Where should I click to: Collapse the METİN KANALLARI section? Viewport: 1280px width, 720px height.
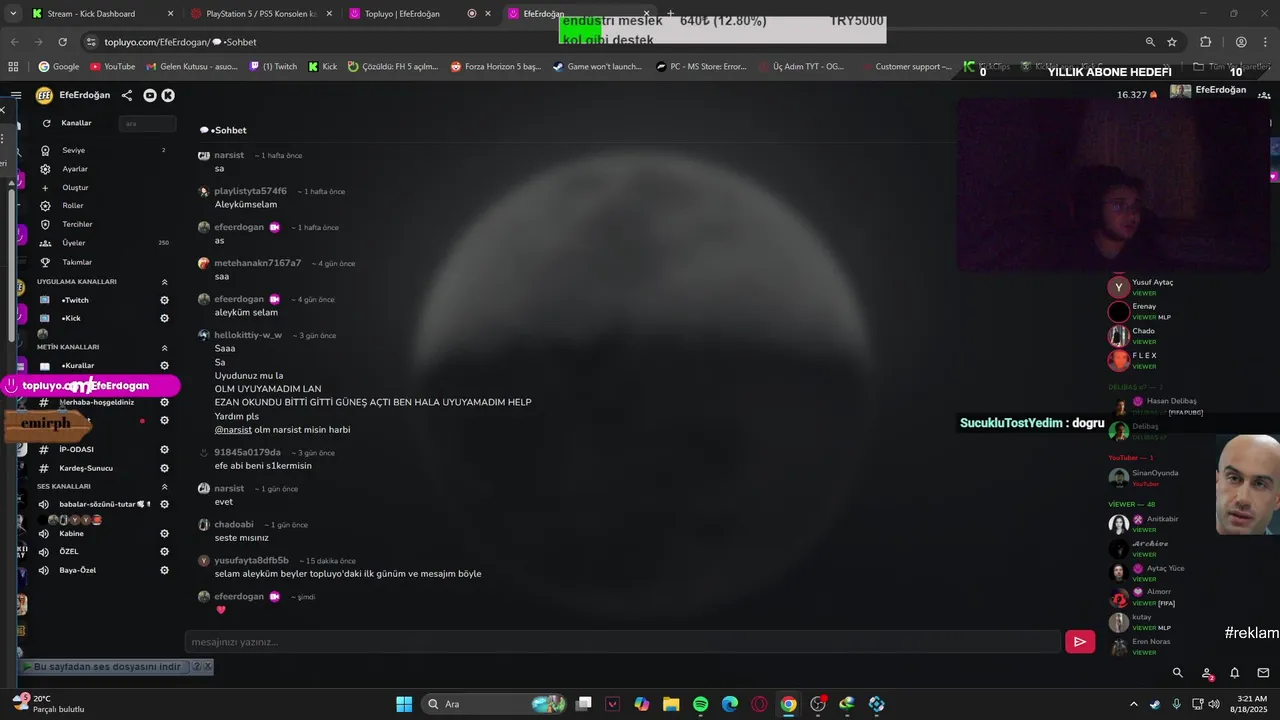point(165,347)
